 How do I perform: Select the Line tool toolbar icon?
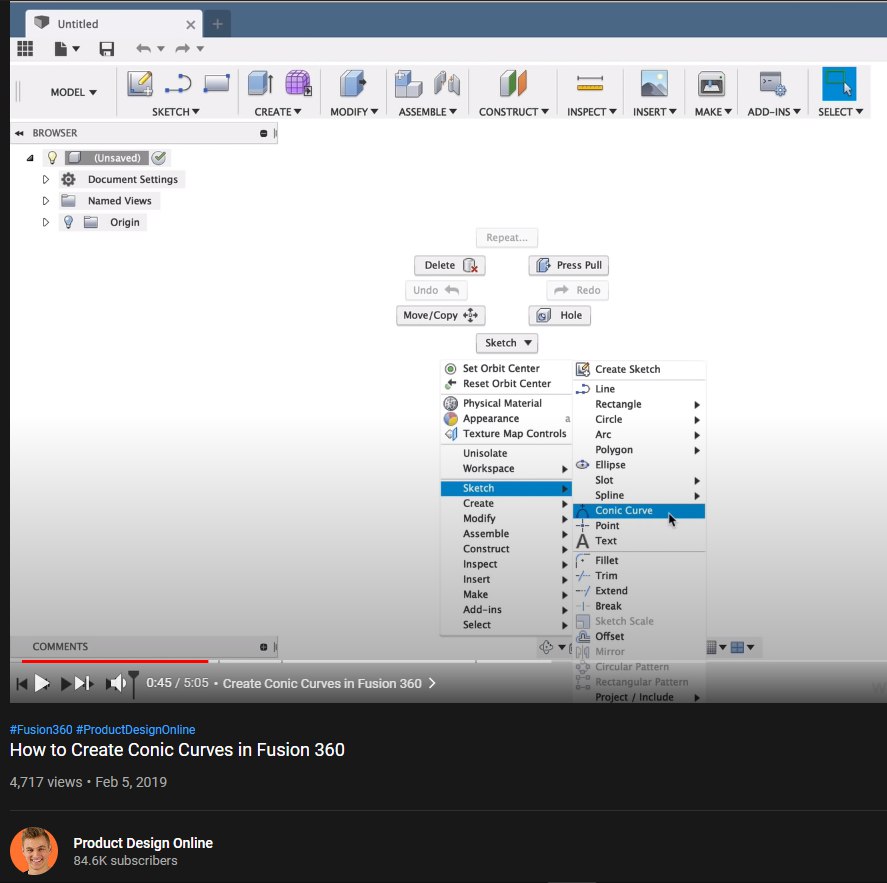click(178, 84)
